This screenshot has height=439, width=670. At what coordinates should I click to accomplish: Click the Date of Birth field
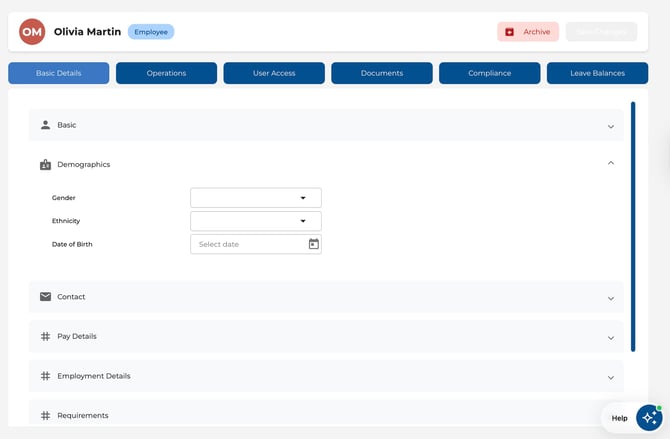248,244
